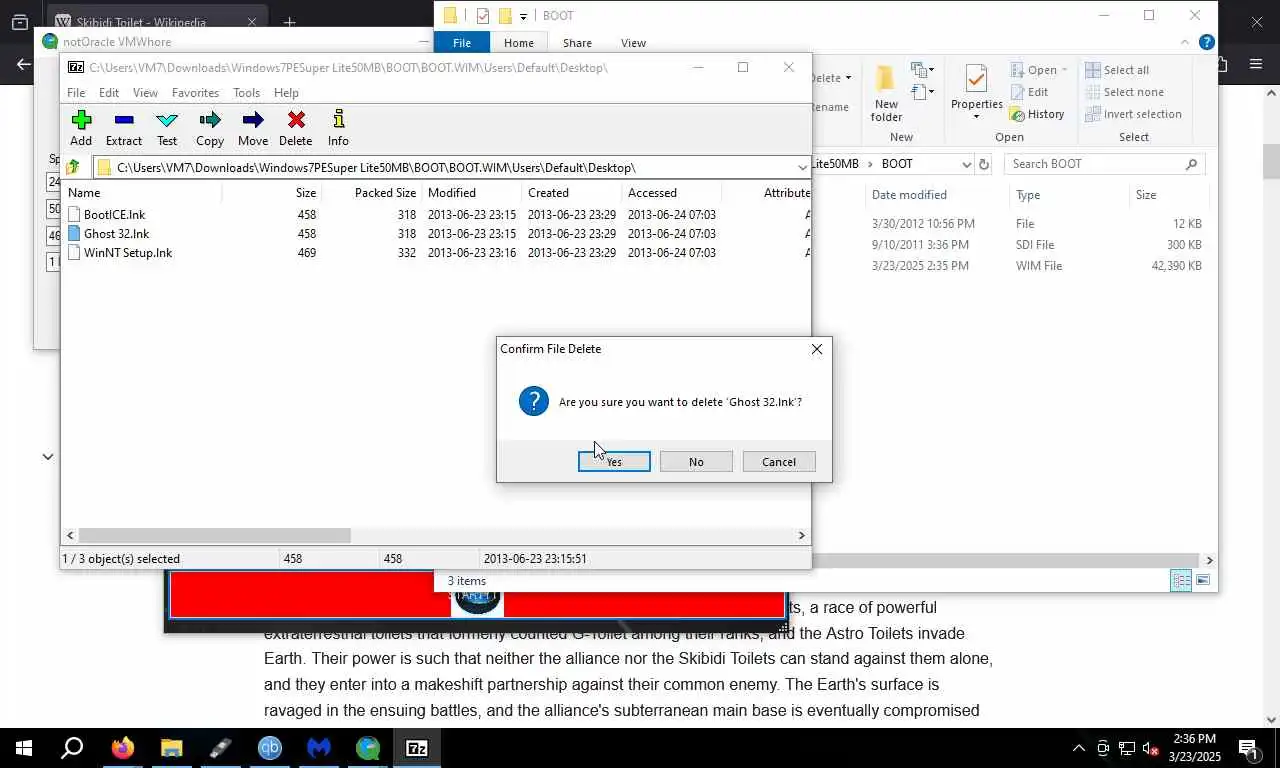Open qBittorrent from the taskbar
This screenshot has width=1280, height=768.
[270, 748]
